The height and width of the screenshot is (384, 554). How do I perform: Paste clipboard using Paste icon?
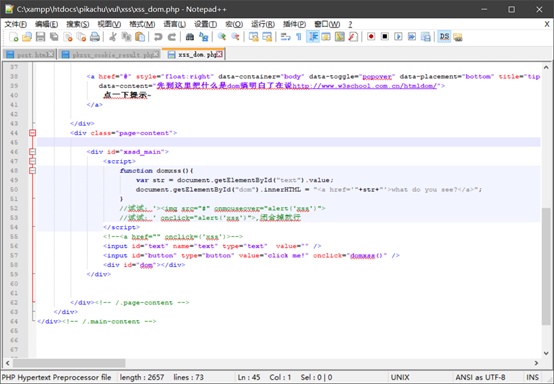[x=140, y=37]
